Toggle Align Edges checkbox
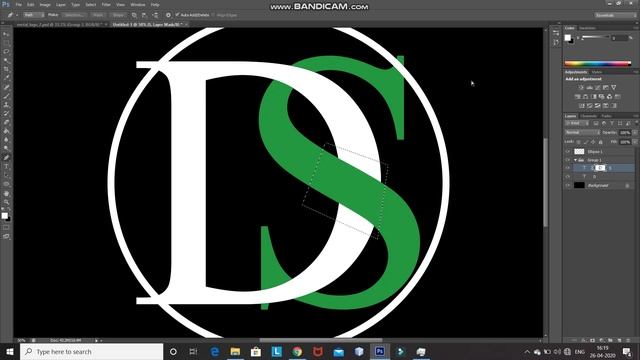640x360 pixels. (x=213, y=15)
